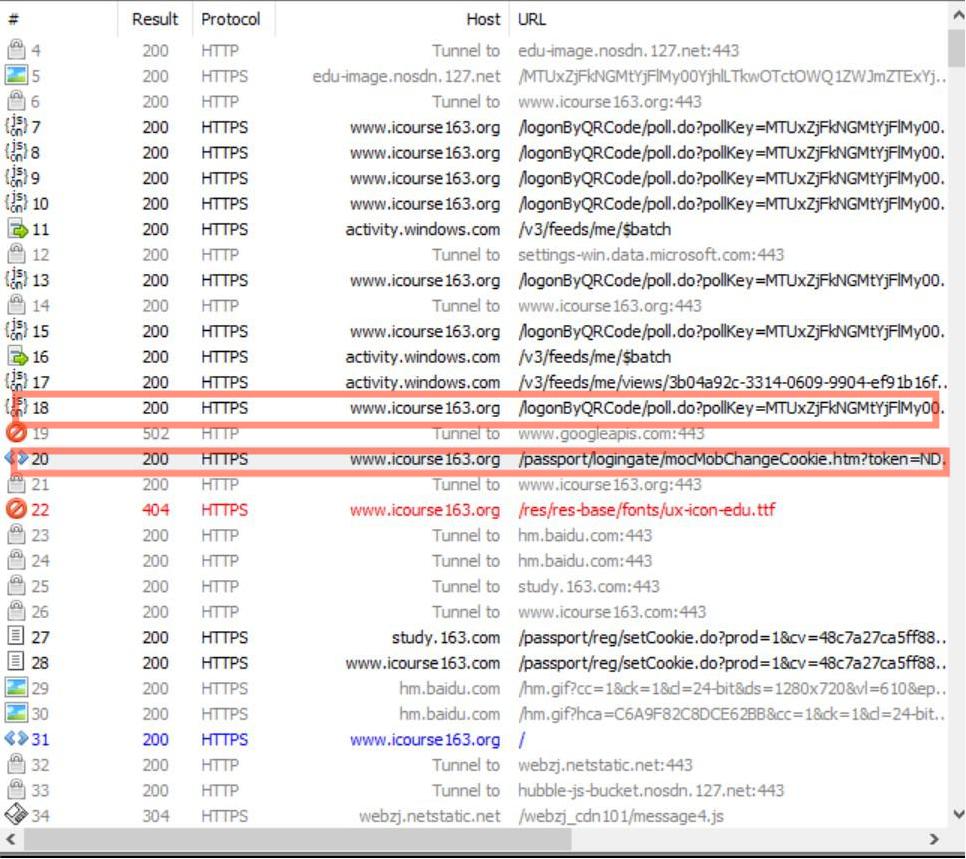
Task: Click the green-arrow POST icon of session 16
Action: tap(17, 356)
